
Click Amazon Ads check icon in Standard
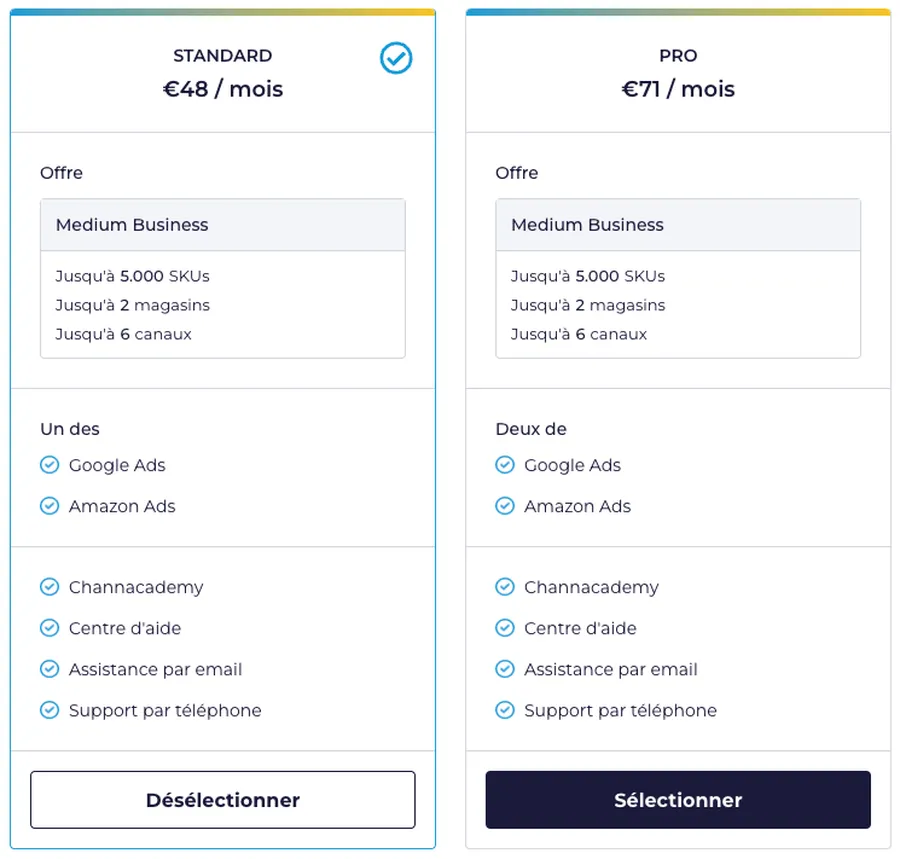point(49,506)
